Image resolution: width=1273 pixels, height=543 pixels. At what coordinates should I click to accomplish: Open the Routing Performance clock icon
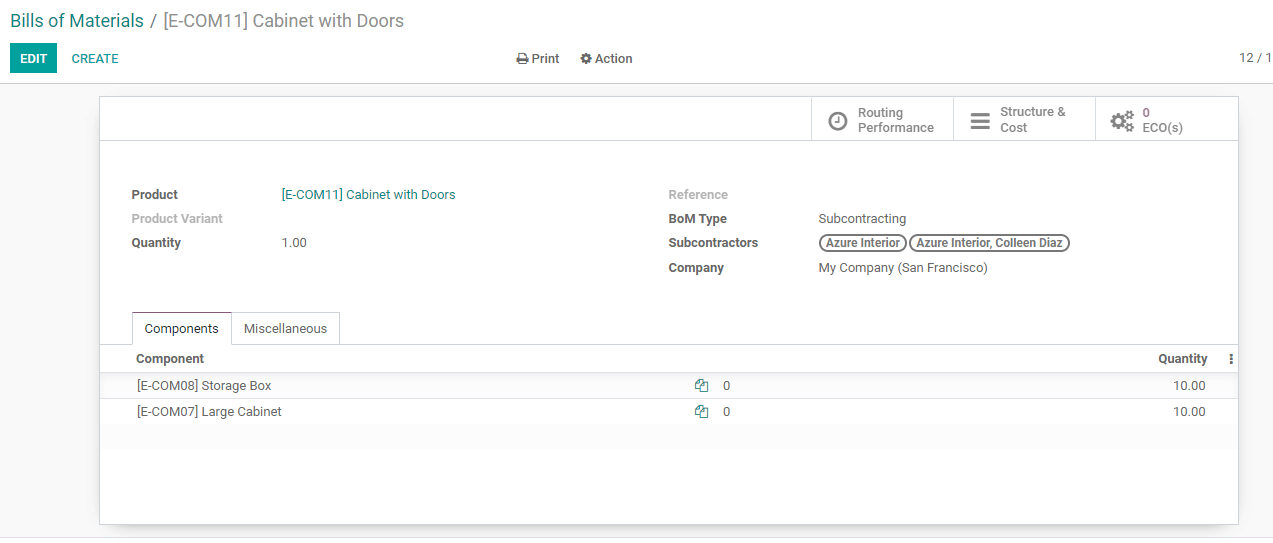[x=838, y=121]
